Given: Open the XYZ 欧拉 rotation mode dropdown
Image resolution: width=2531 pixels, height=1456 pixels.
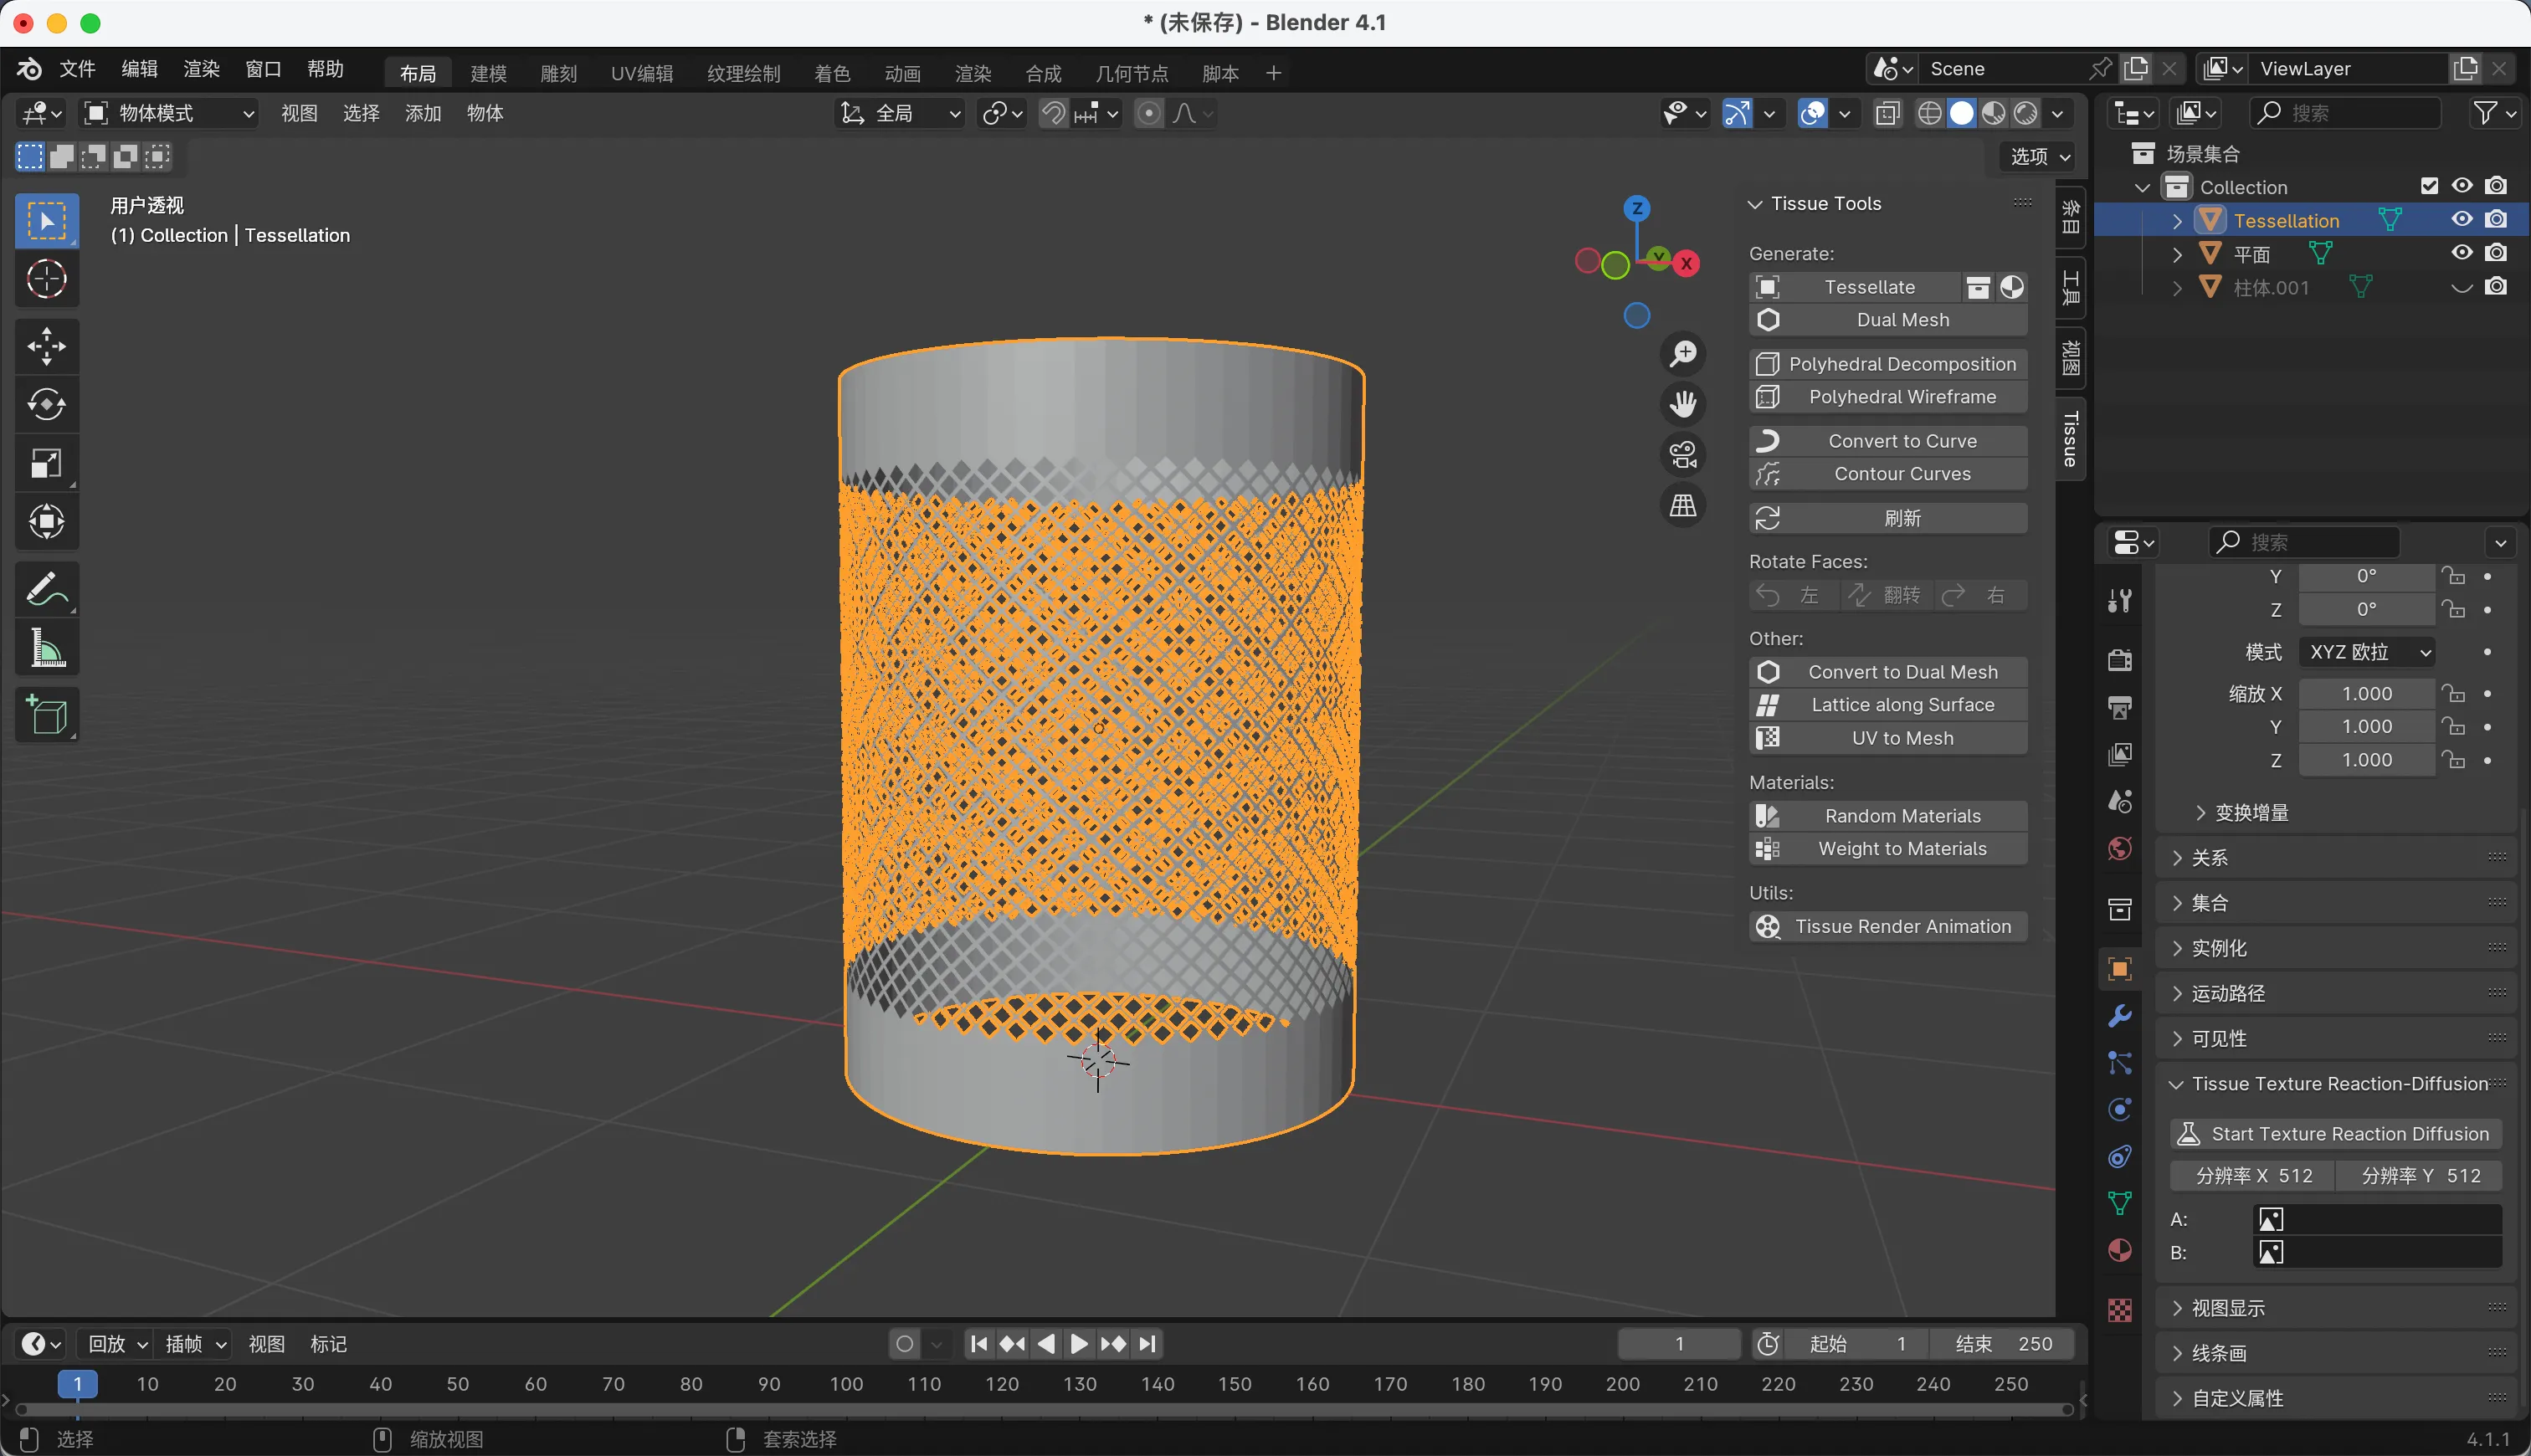Looking at the screenshot, I should point(2367,652).
